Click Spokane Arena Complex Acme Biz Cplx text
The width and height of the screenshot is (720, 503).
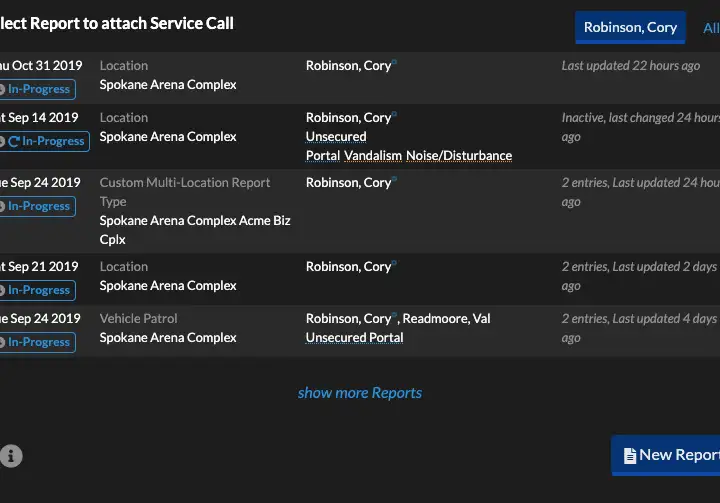(x=195, y=230)
